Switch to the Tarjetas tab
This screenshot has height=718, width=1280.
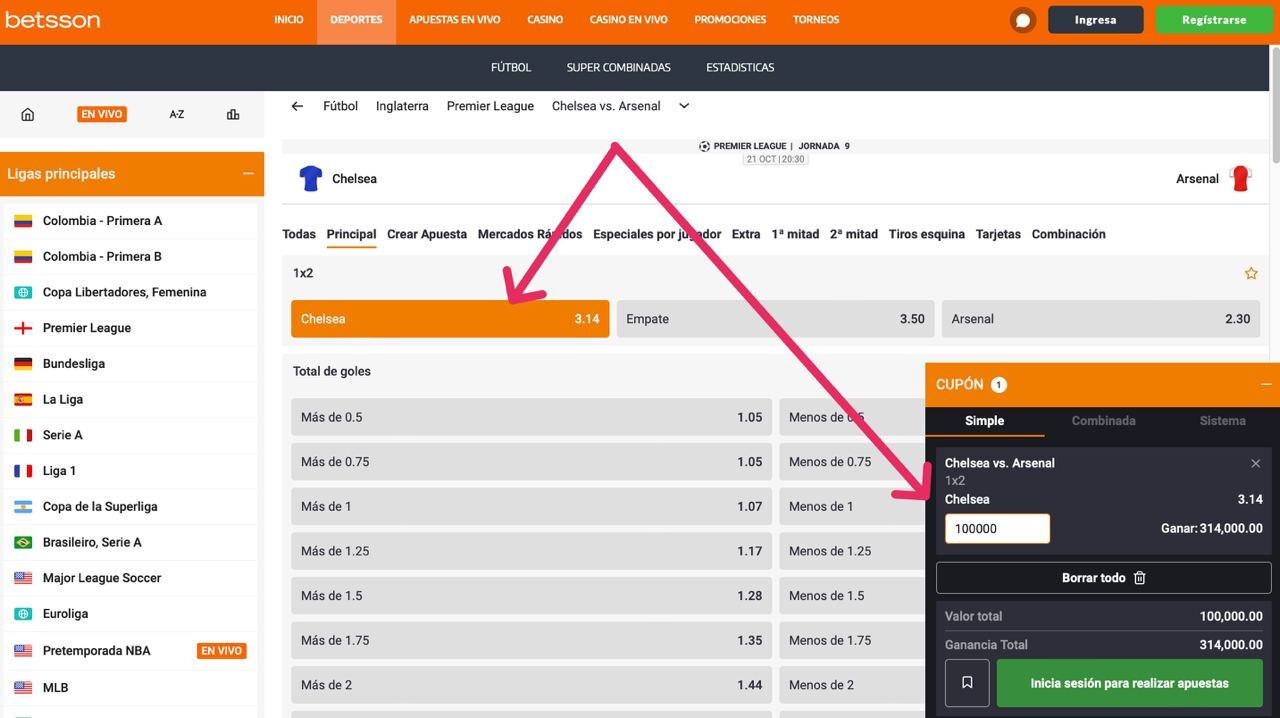tap(998, 234)
